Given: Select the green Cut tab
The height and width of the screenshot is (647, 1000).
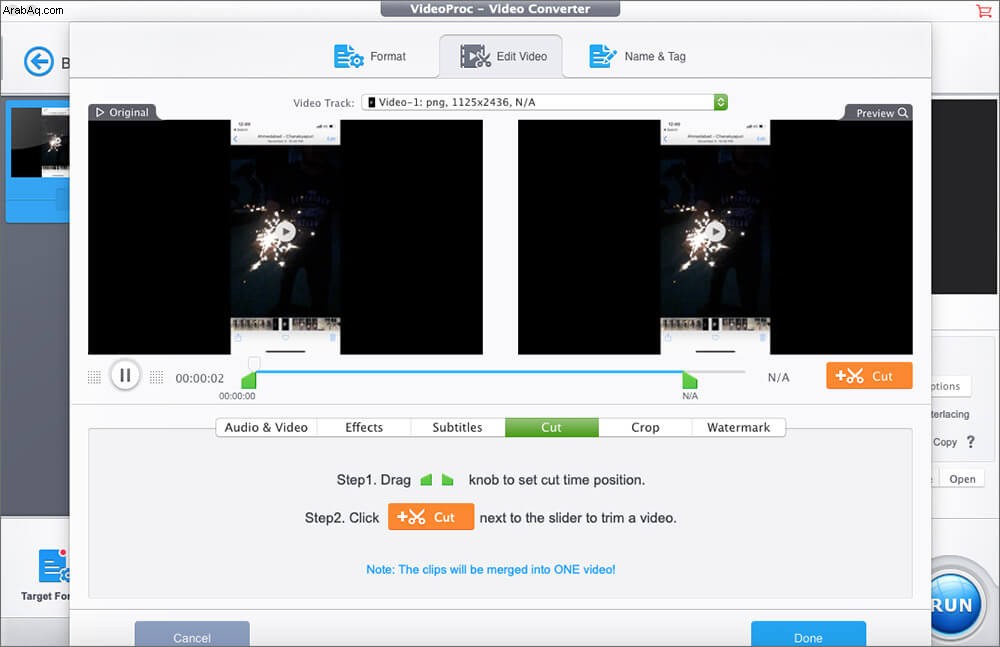Looking at the screenshot, I should 552,428.
